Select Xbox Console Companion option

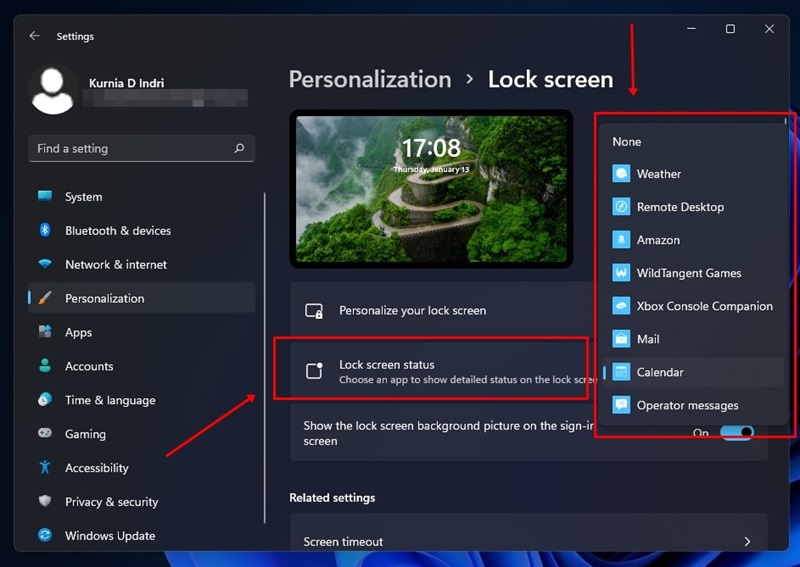(x=692, y=306)
